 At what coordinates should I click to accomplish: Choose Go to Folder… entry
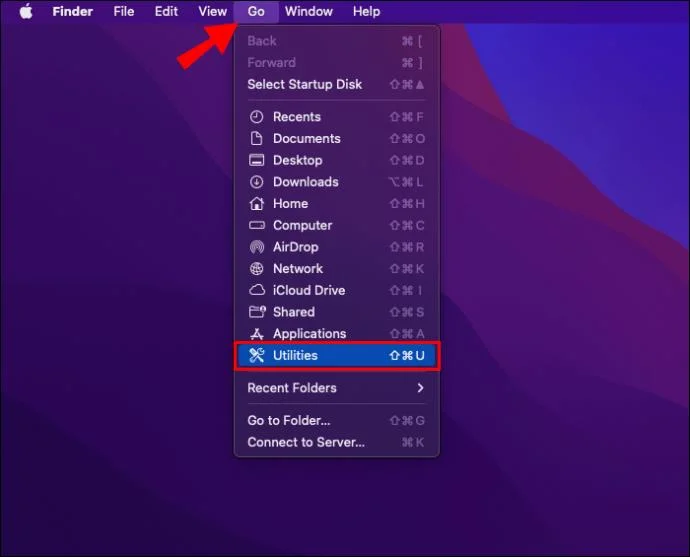point(337,420)
